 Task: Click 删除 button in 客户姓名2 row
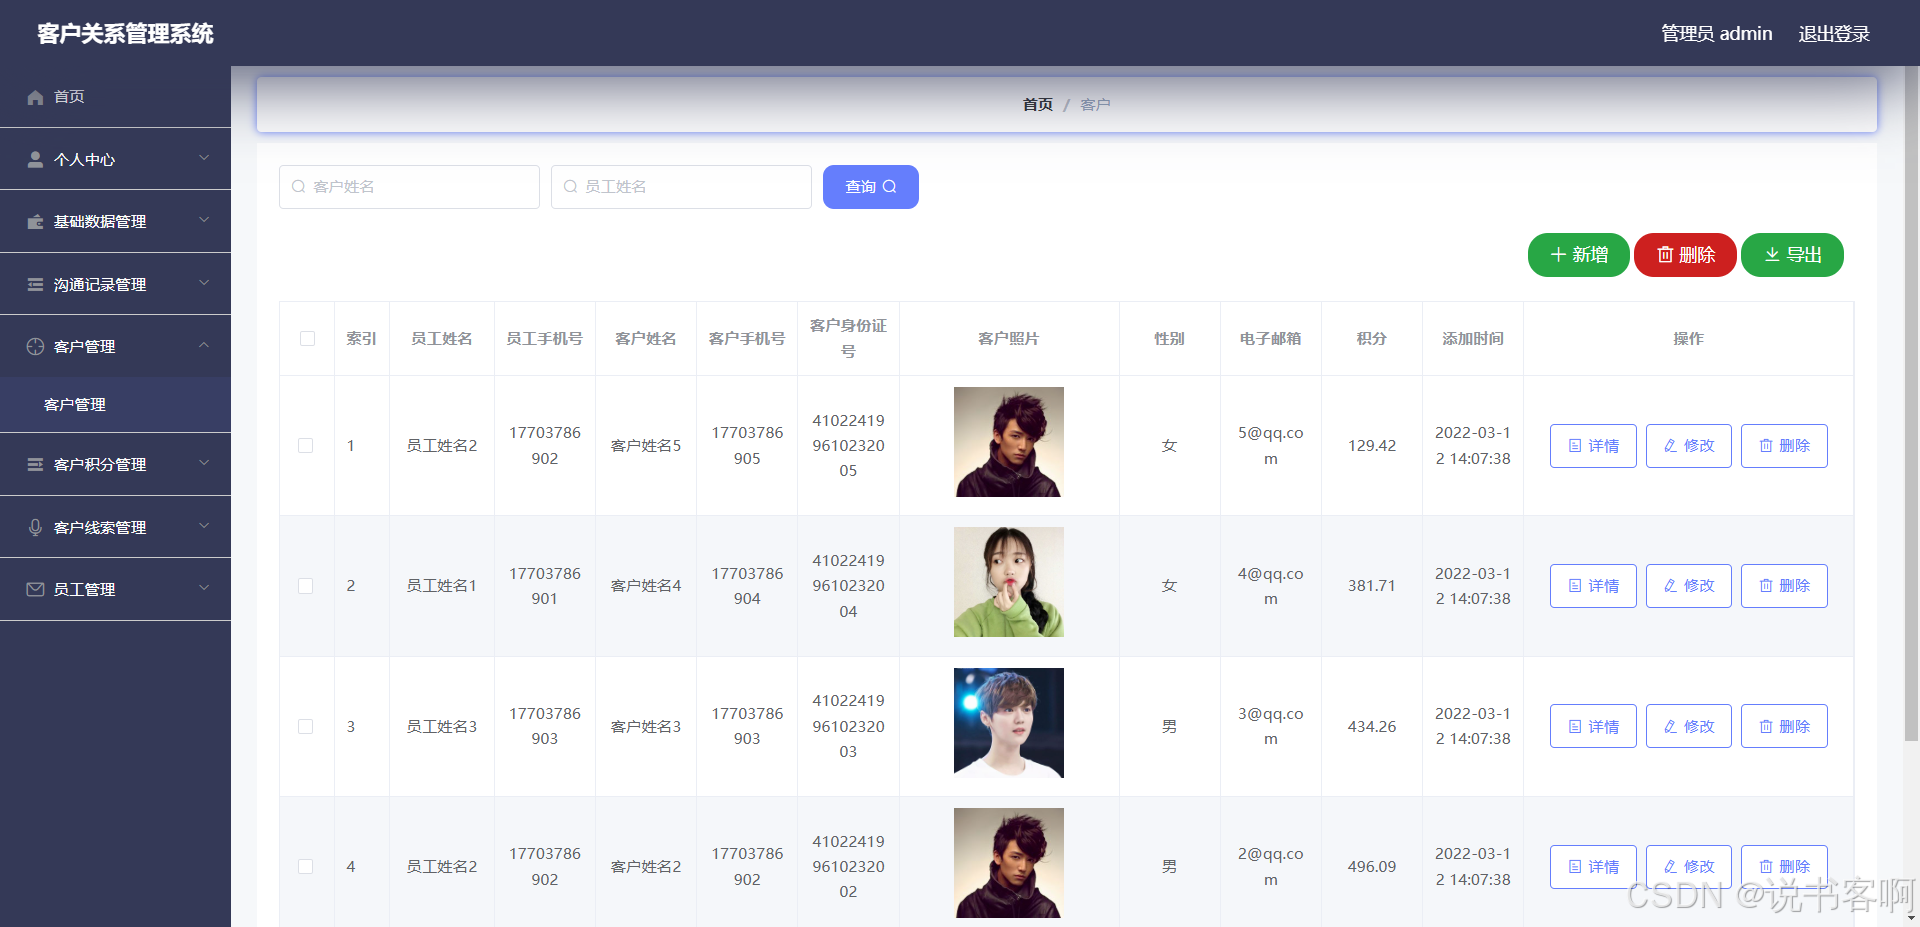coord(1784,867)
